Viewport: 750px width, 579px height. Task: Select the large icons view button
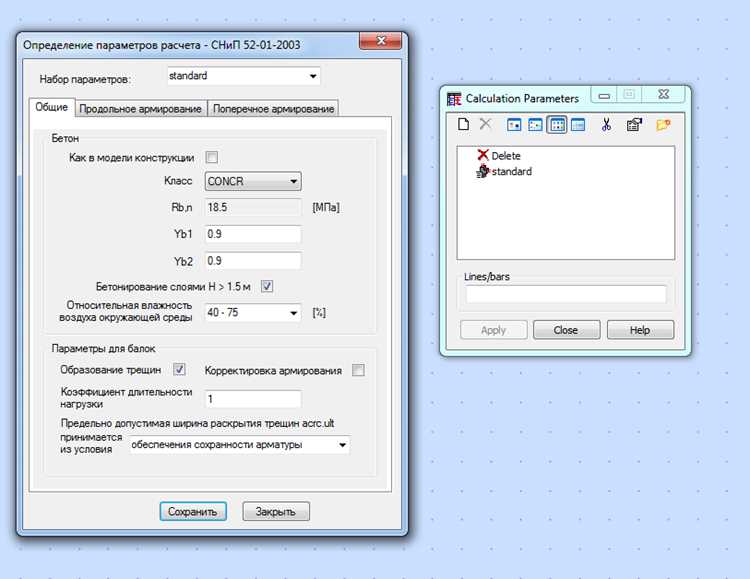click(514, 125)
